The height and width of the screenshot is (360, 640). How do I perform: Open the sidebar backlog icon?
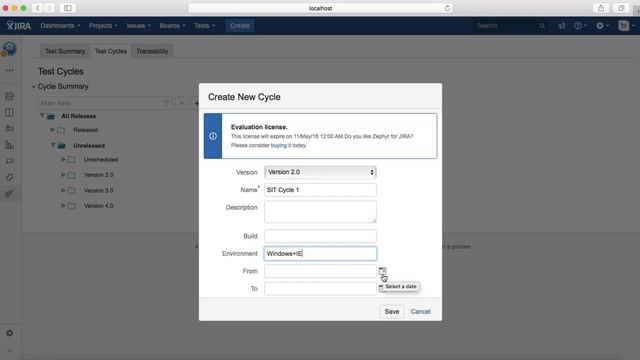click(9, 96)
